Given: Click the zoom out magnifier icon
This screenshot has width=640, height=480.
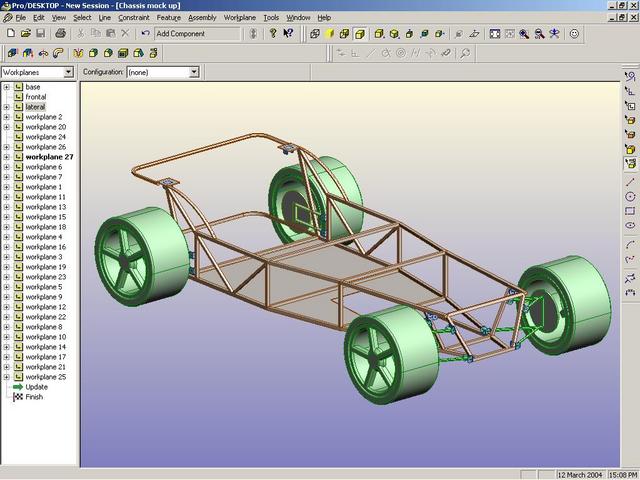Looking at the screenshot, I should tap(539, 34).
